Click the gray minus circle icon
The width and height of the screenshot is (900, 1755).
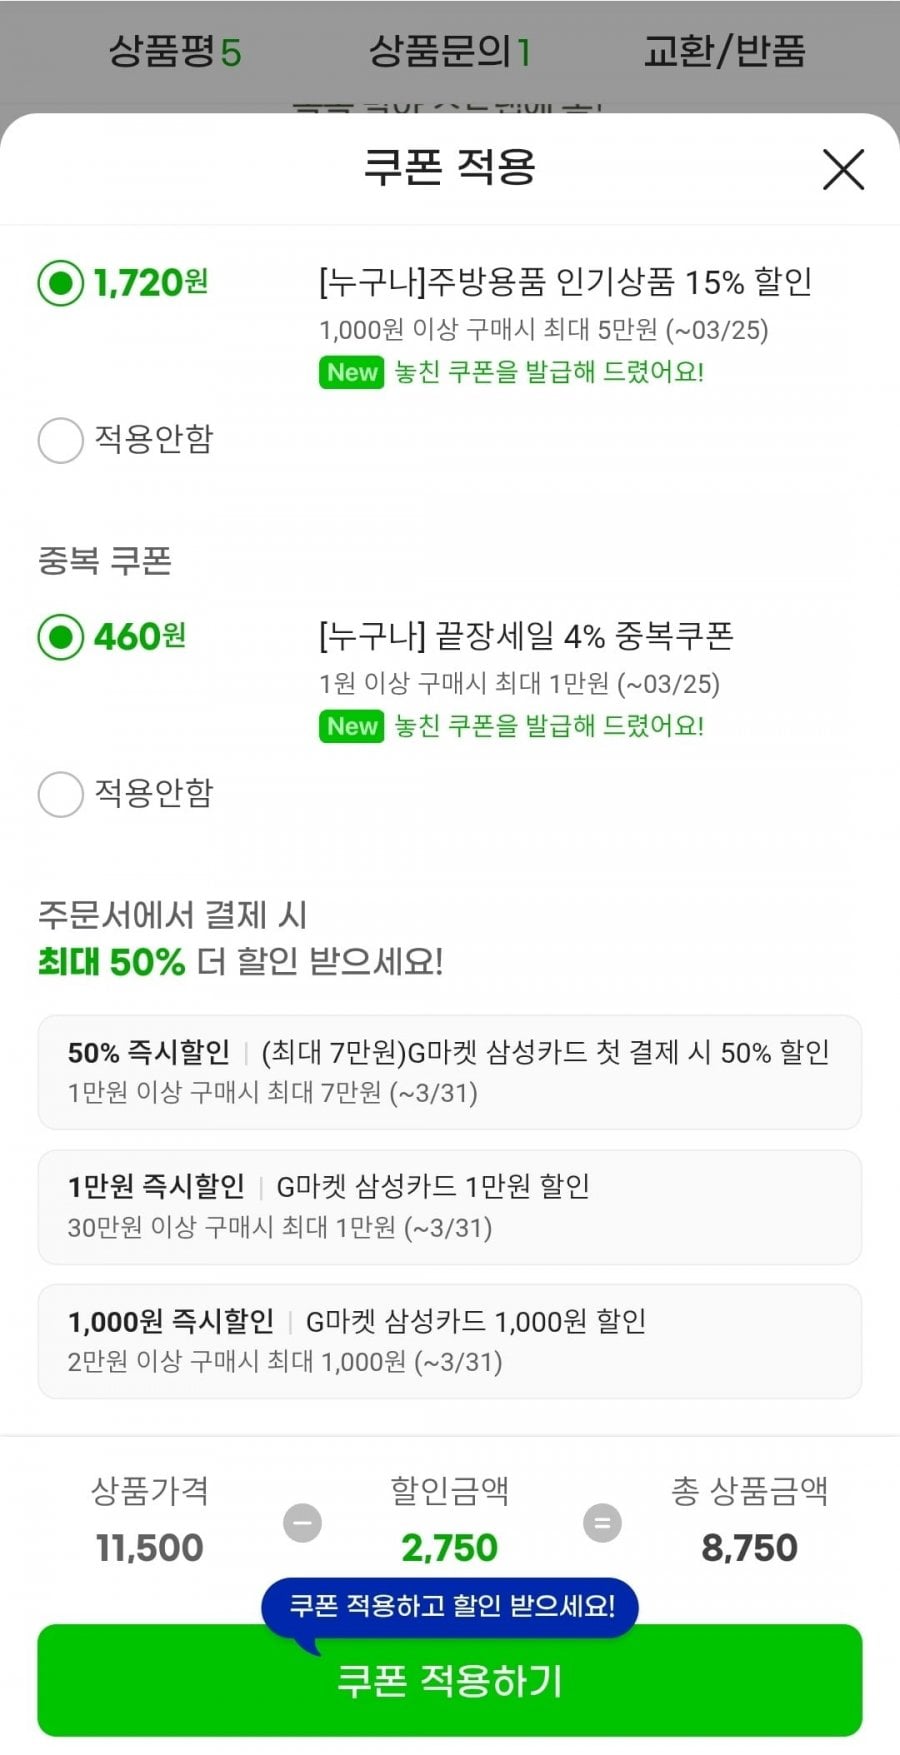pyautogui.click(x=302, y=1523)
